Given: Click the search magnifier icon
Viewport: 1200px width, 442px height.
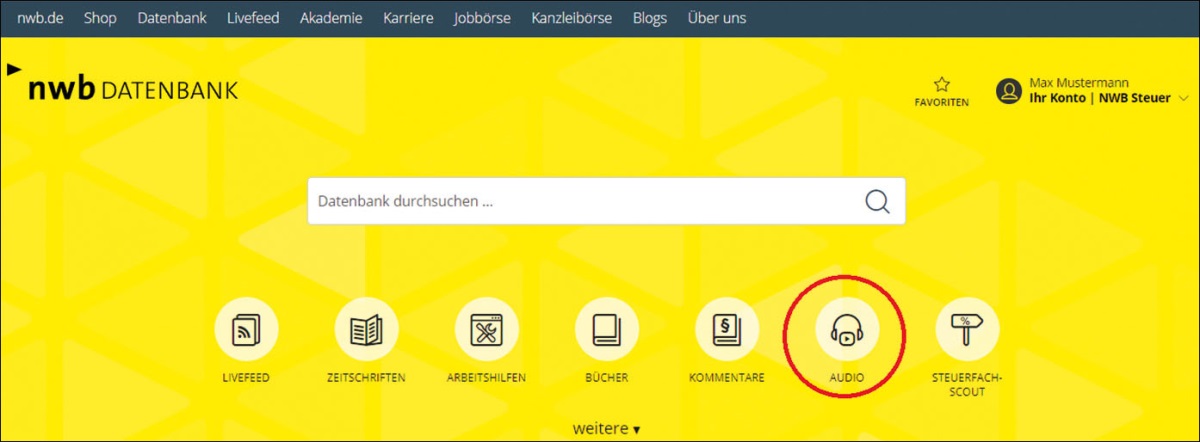Looking at the screenshot, I should (x=877, y=201).
